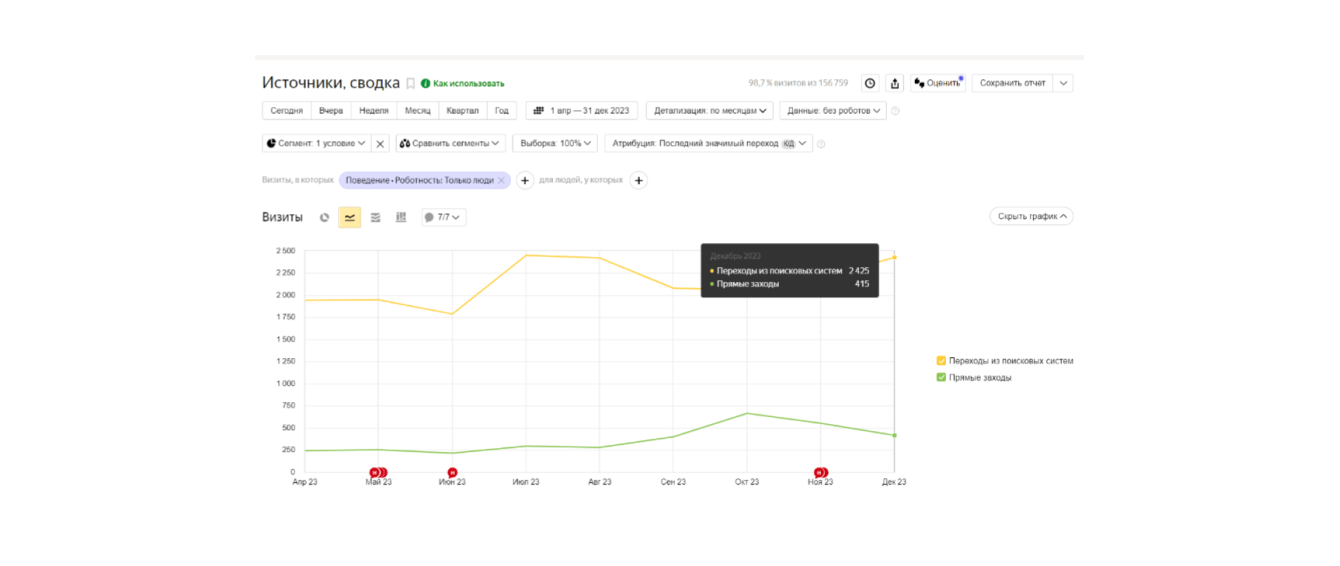Open the 'Как использовать' help link
Image resolution: width=1340 pixels, height=566 pixels.
pos(468,84)
